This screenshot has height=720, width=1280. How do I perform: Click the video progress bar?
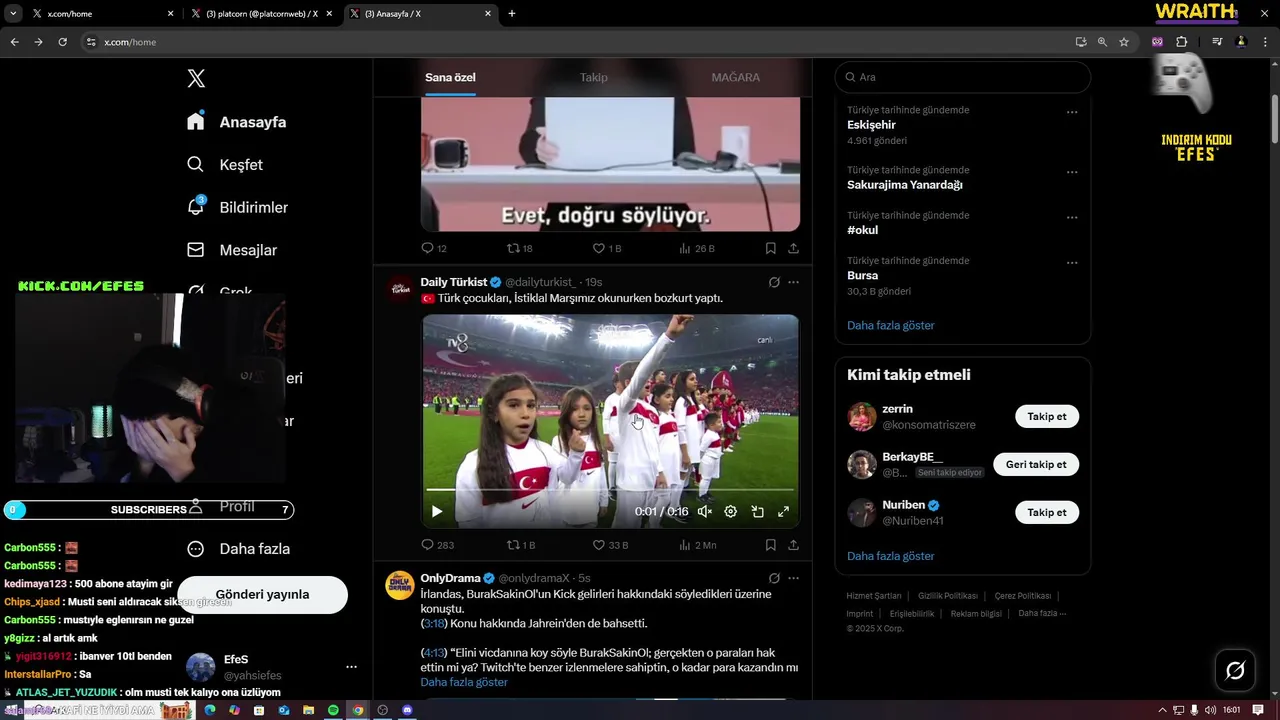[610, 491]
